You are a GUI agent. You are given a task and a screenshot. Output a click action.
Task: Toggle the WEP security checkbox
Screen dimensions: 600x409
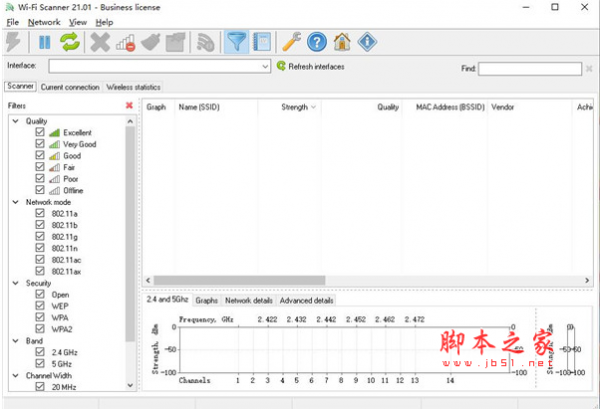coord(40,306)
